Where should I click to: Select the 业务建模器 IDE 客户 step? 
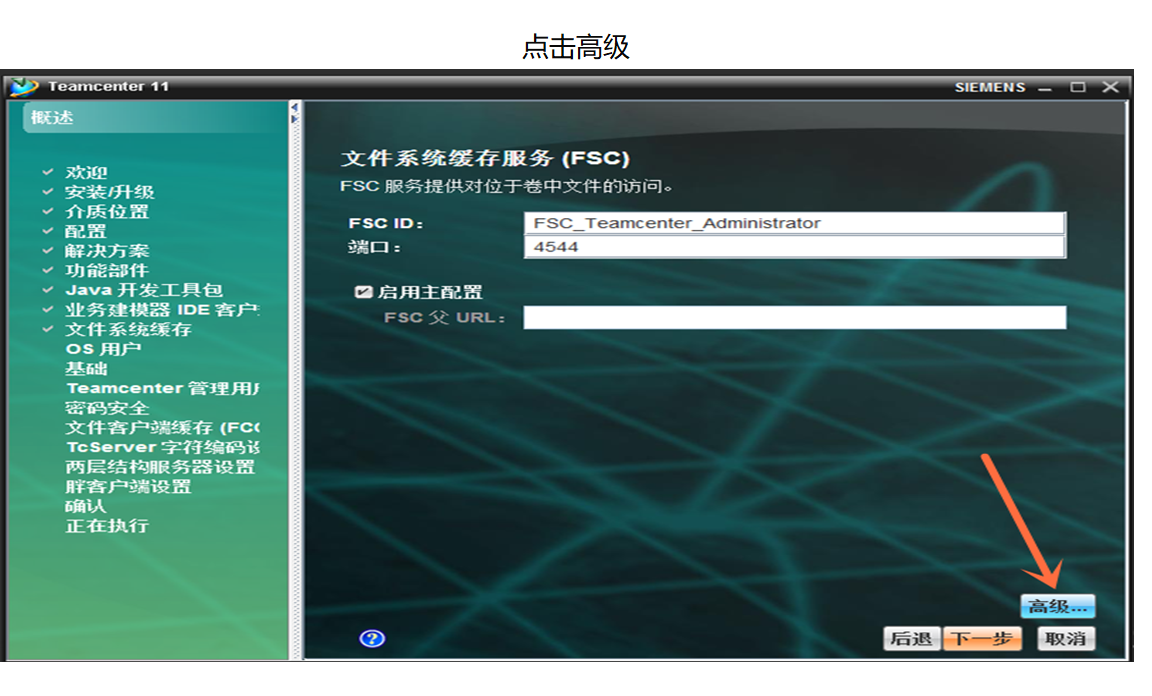(162, 309)
